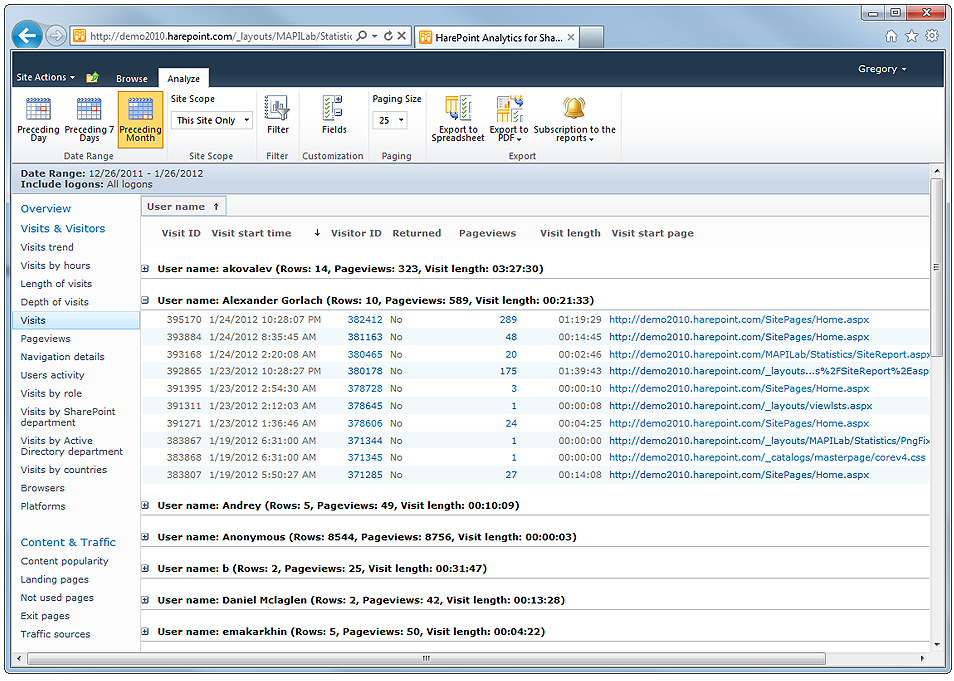Image resolution: width=954 pixels, height=681 pixels.
Task: Click the Preceding Day date range icon
Action: tap(38, 119)
